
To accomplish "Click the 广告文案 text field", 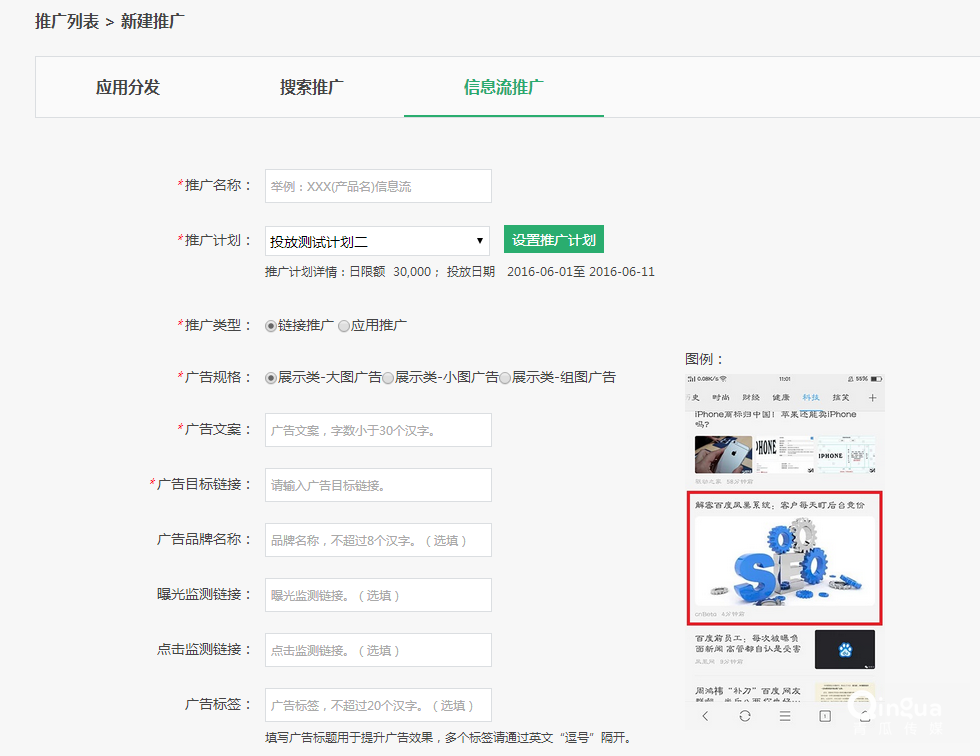I will pyautogui.click(x=378, y=430).
